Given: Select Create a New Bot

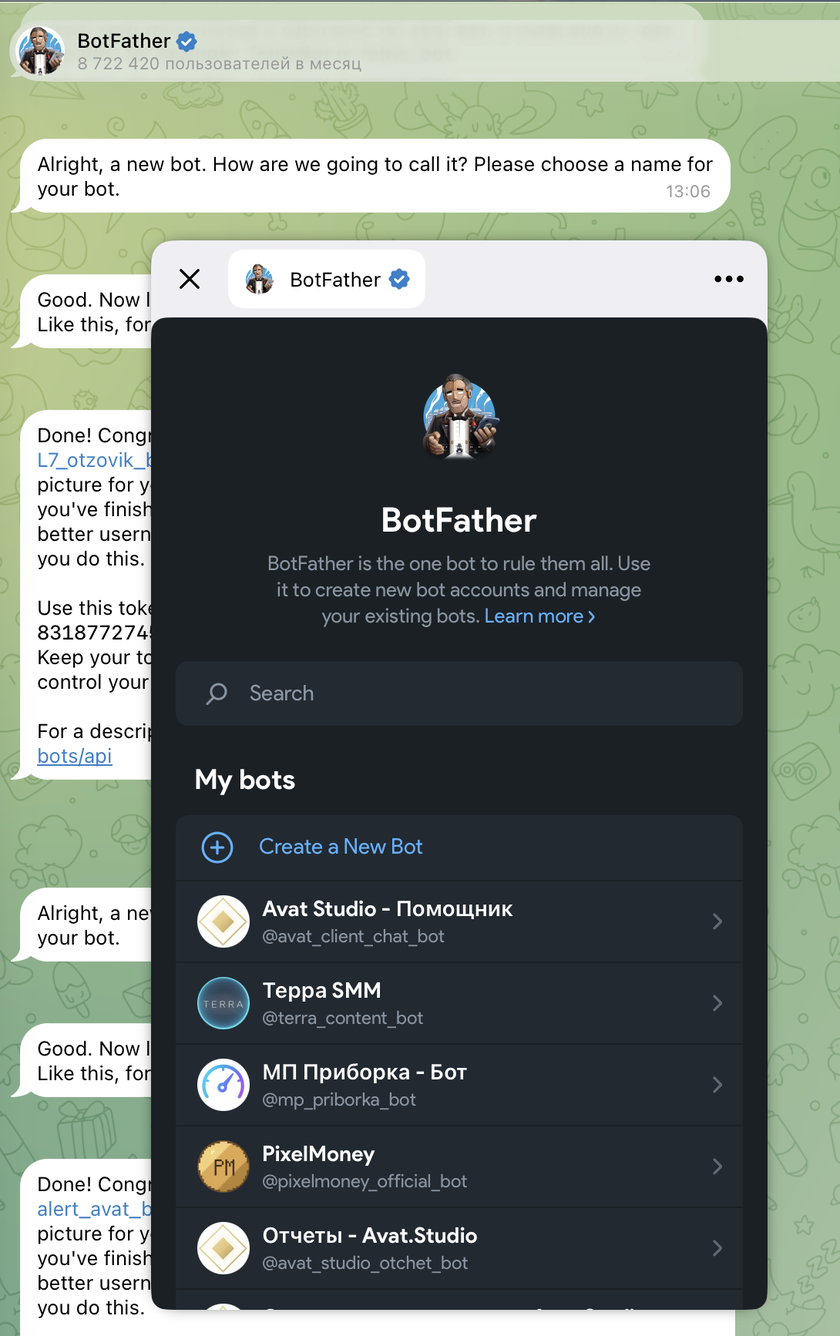Looking at the screenshot, I should tap(459, 848).
